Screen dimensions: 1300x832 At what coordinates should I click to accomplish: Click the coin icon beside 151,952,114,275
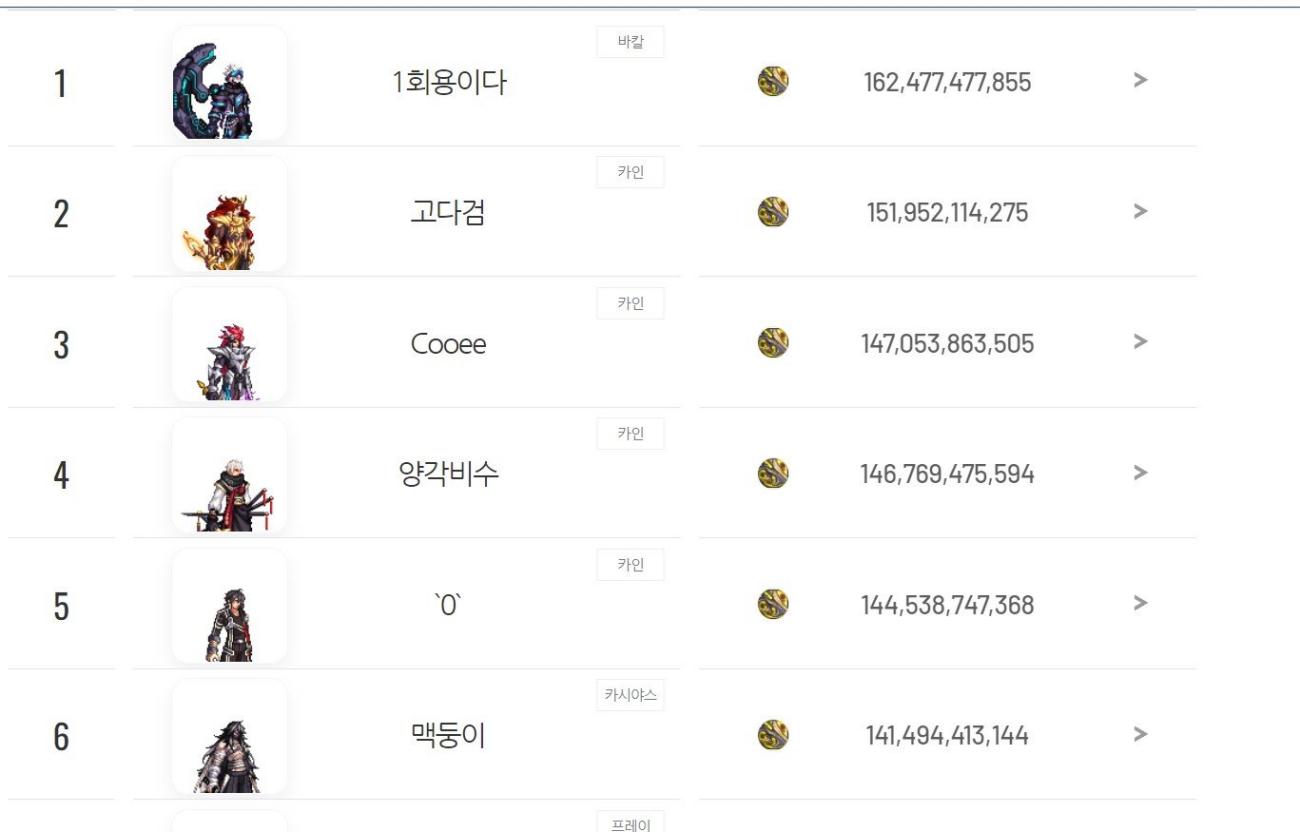click(x=773, y=212)
